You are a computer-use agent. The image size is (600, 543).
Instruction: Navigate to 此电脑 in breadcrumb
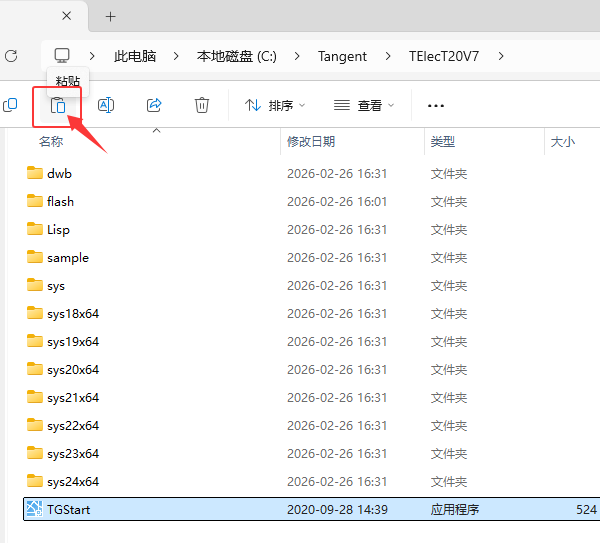click(x=135, y=56)
